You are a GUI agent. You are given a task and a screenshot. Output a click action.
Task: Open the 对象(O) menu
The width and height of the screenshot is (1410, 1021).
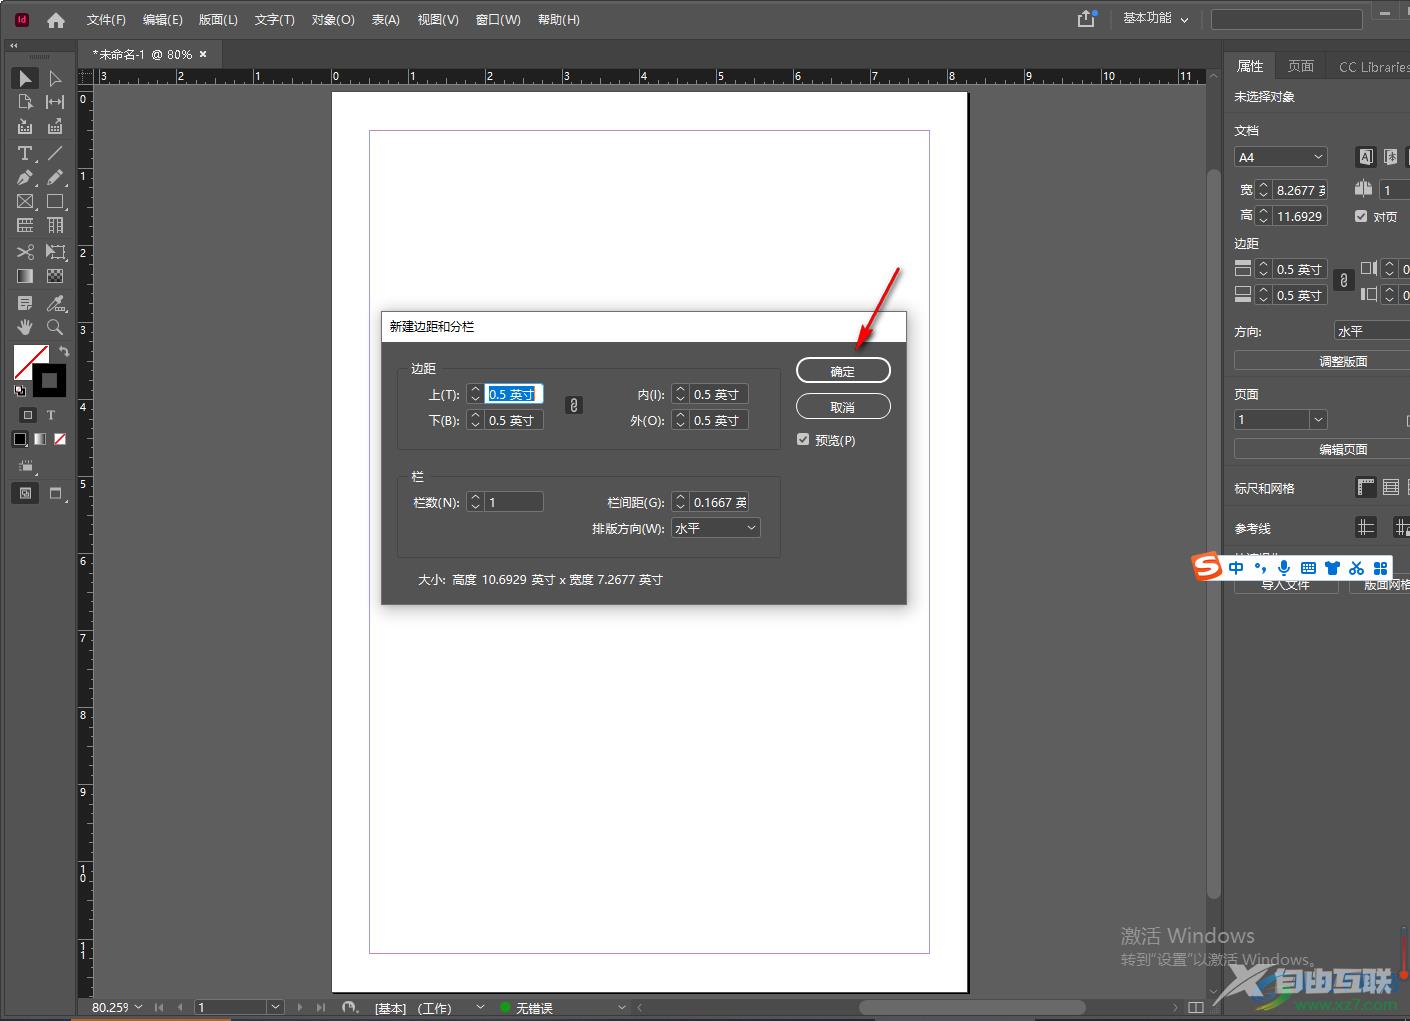333,20
